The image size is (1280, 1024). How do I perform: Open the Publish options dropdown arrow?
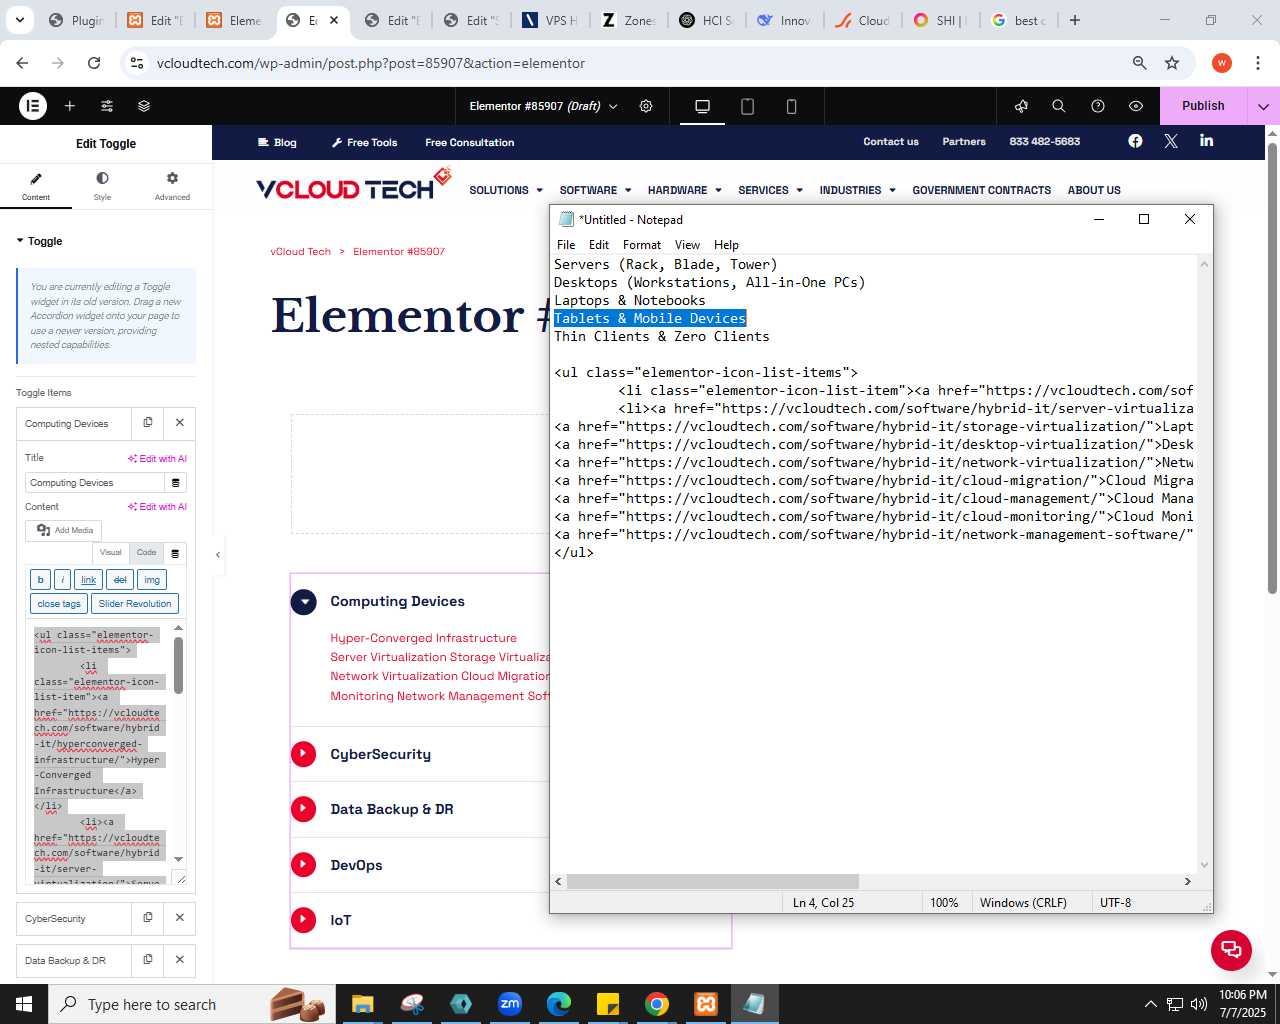tap(1263, 106)
